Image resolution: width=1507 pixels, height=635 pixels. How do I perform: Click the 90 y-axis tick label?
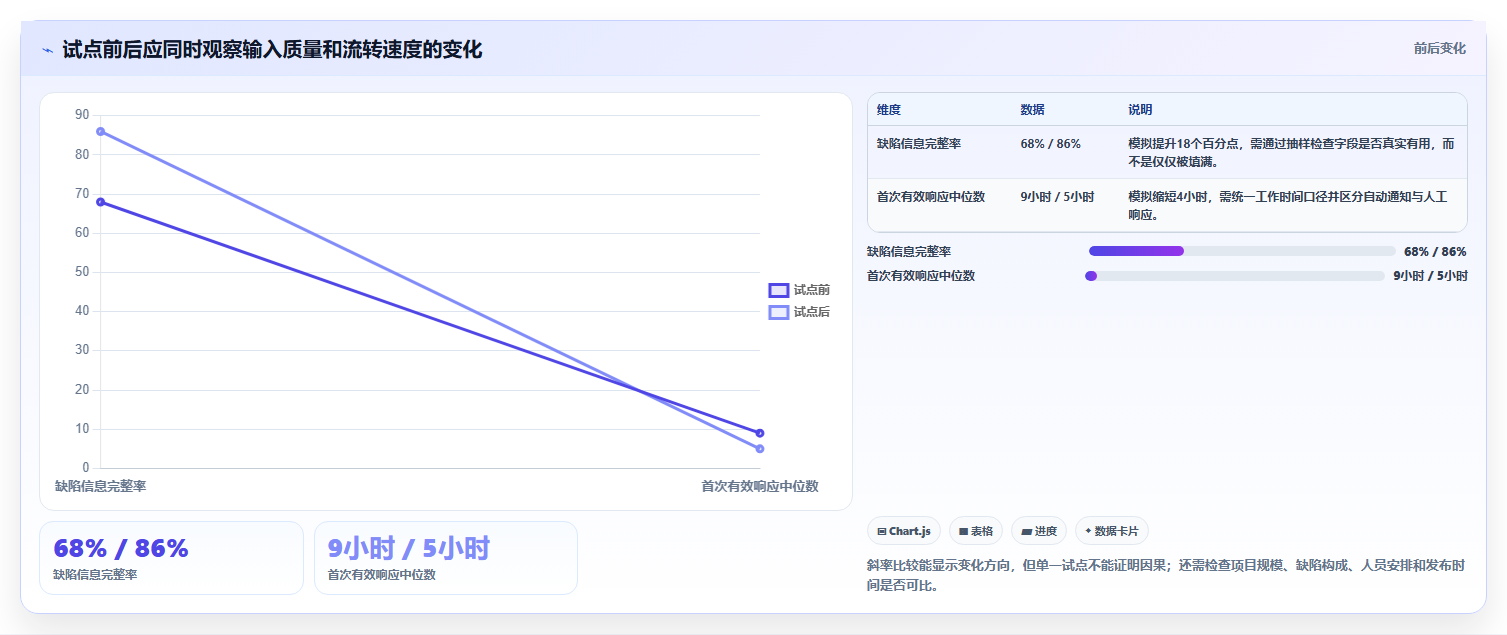(x=82, y=115)
